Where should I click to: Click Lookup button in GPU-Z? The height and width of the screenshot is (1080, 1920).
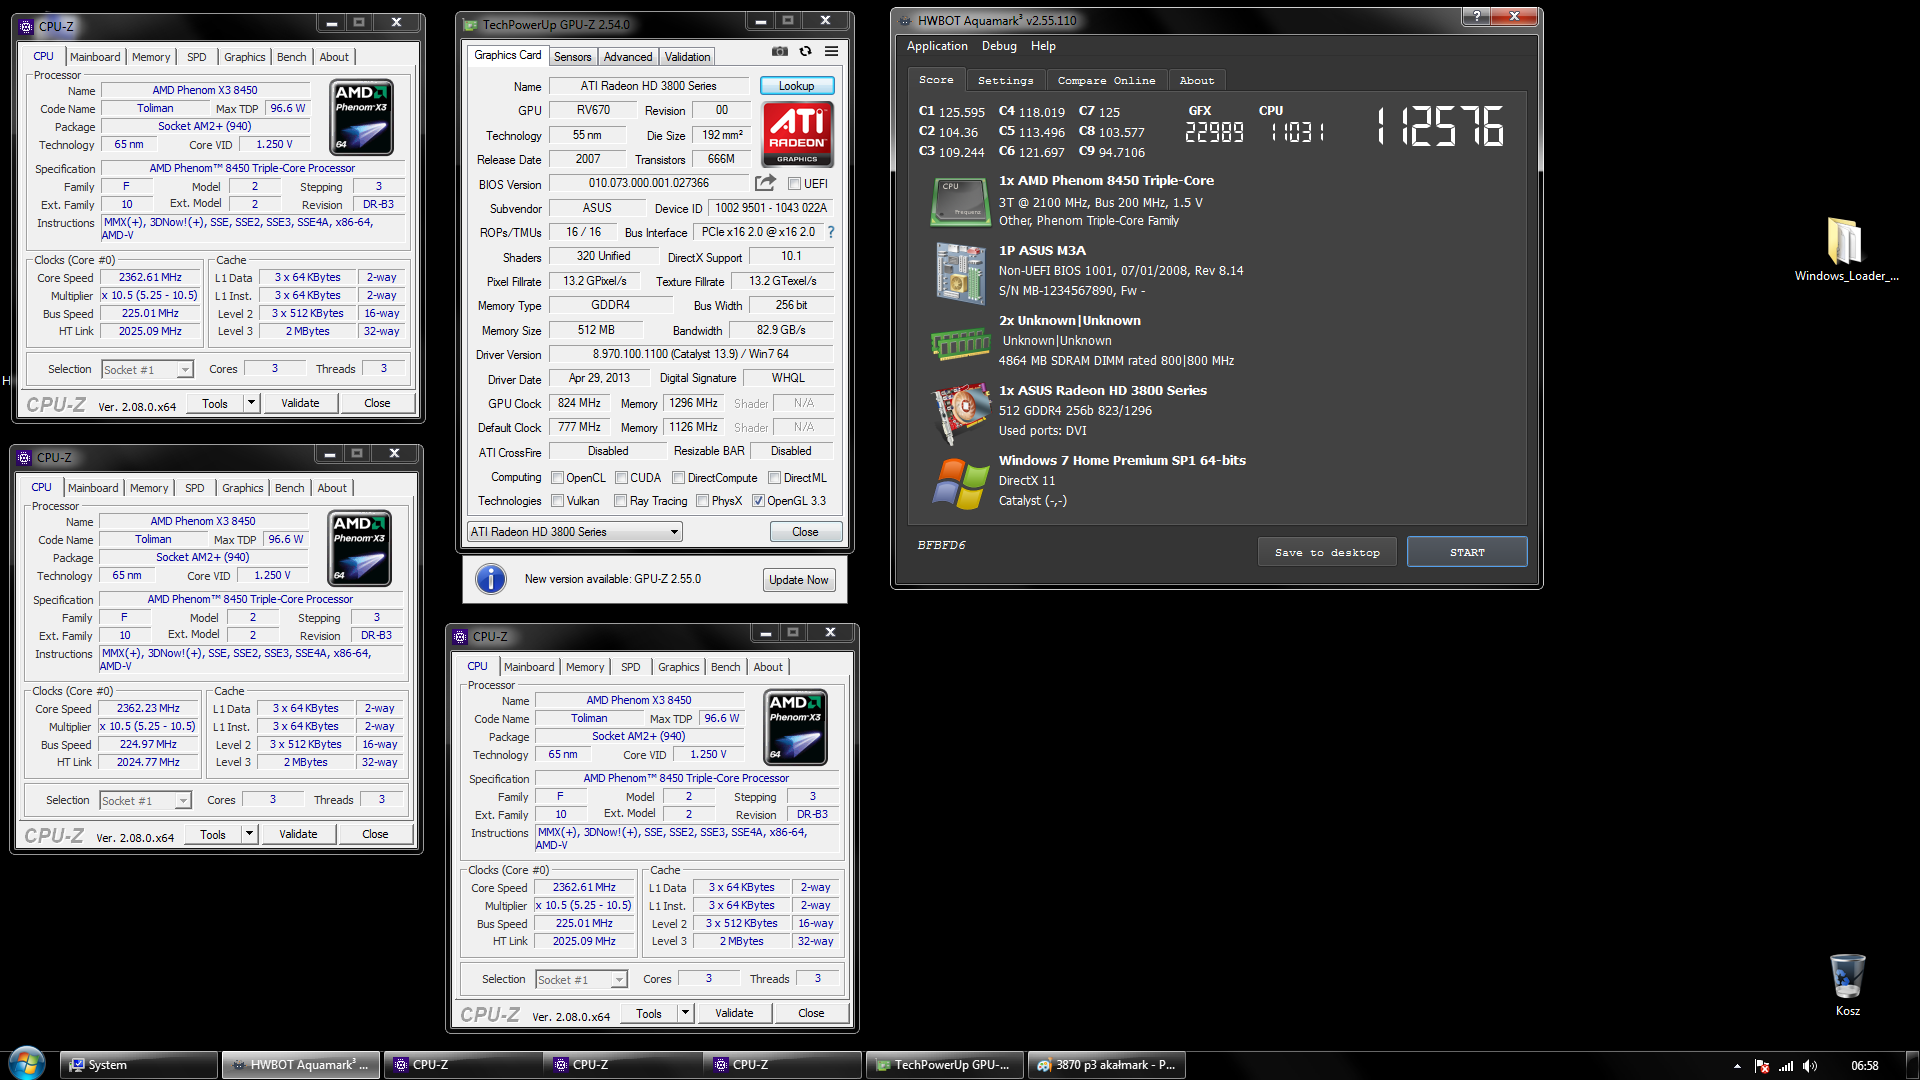pyautogui.click(x=796, y=86)
